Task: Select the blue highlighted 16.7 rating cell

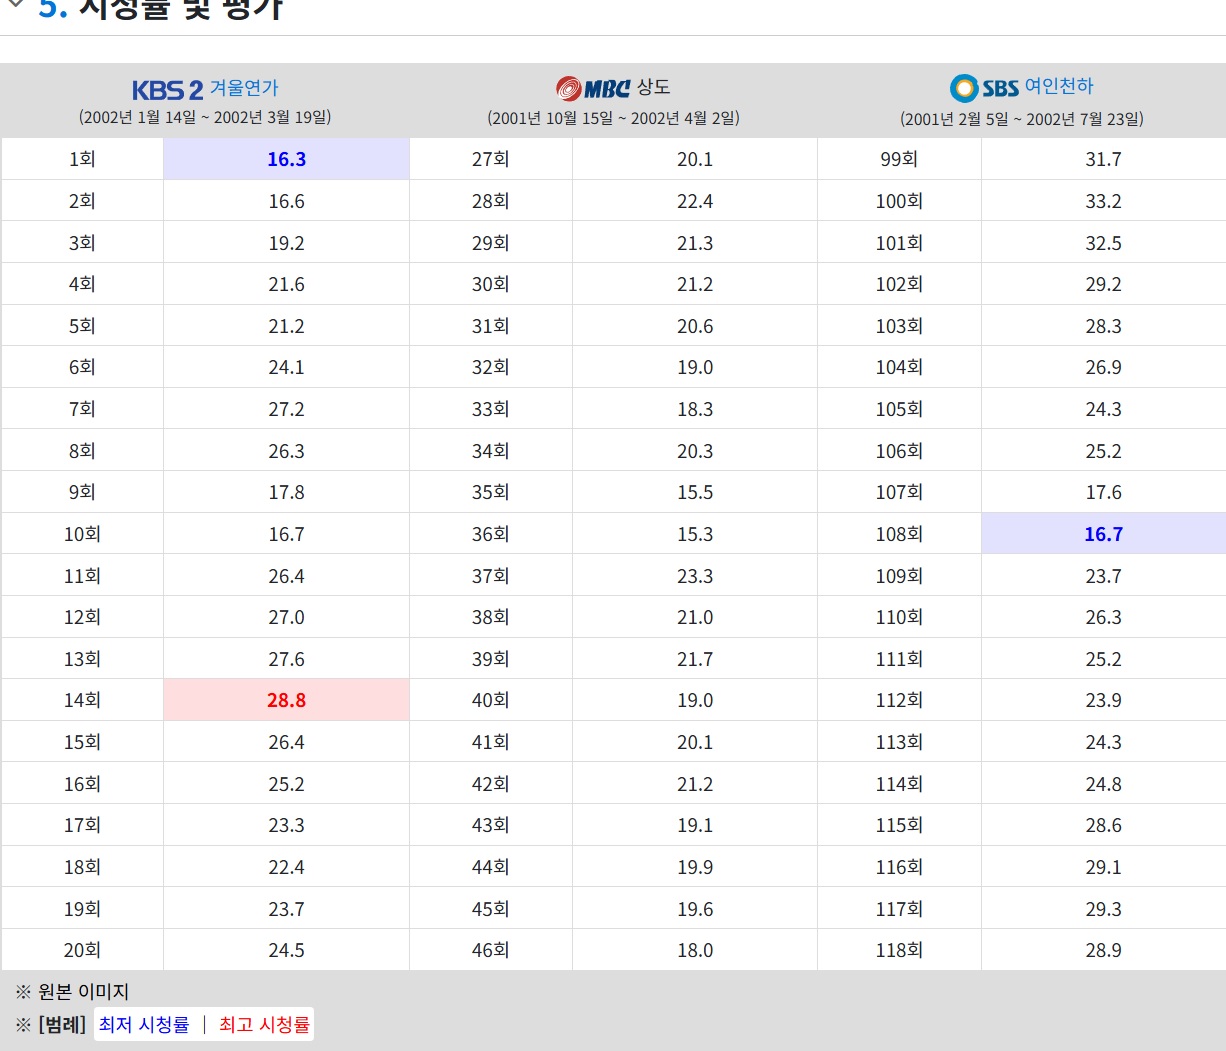Action: [x=1103, y=534]
